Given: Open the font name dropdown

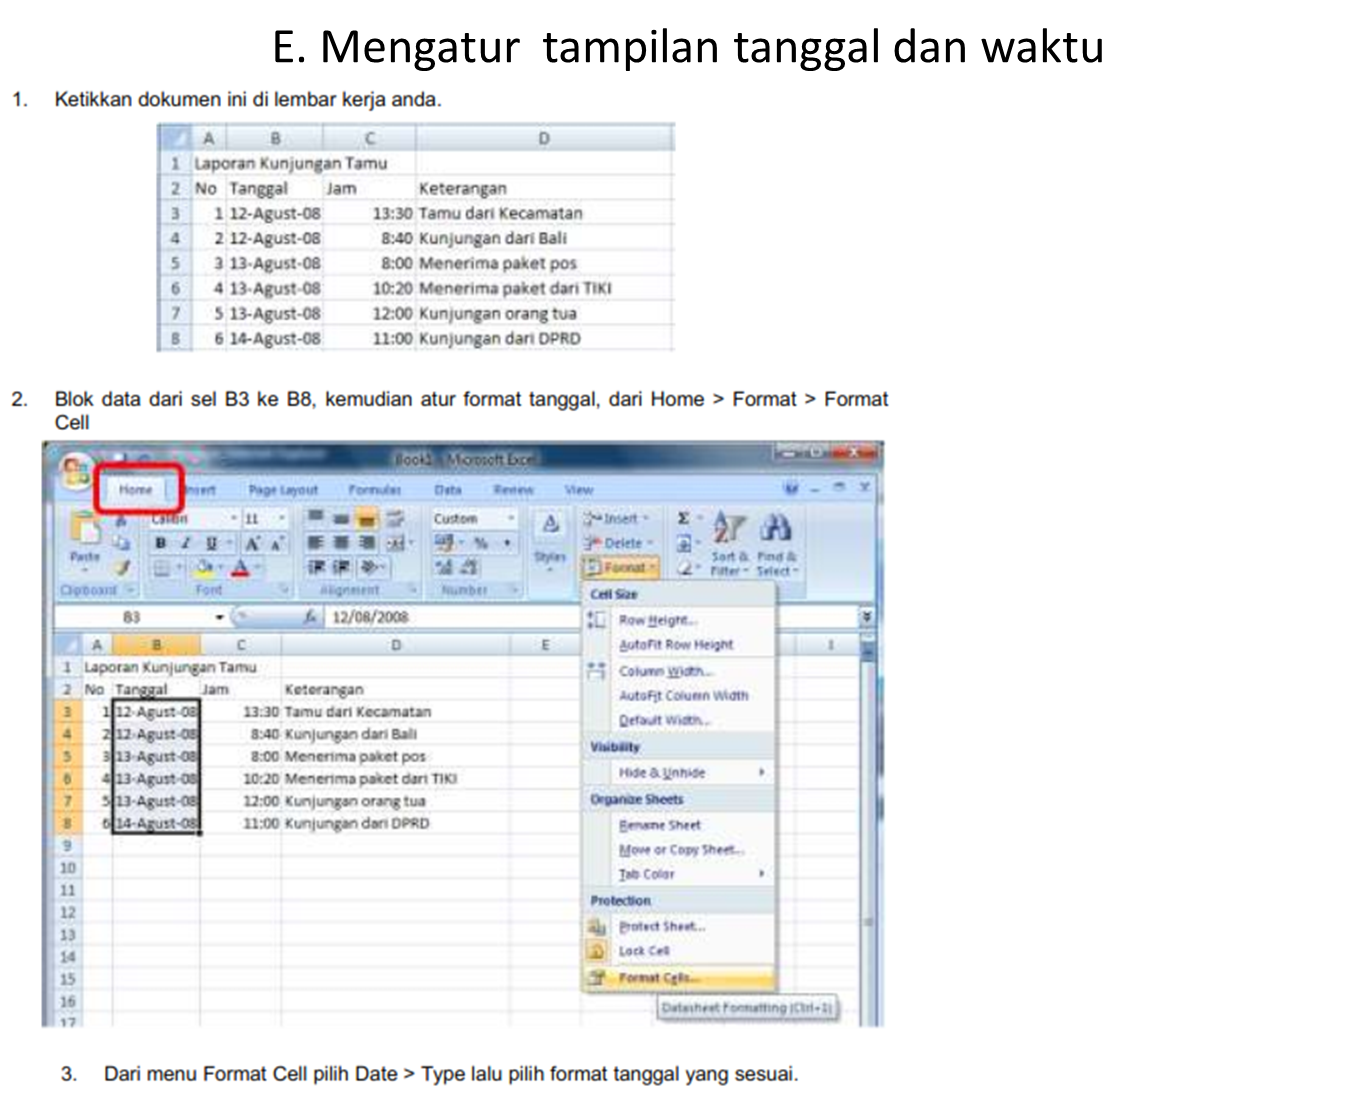Looking at the screenshot, I should [x=235, y=518].
